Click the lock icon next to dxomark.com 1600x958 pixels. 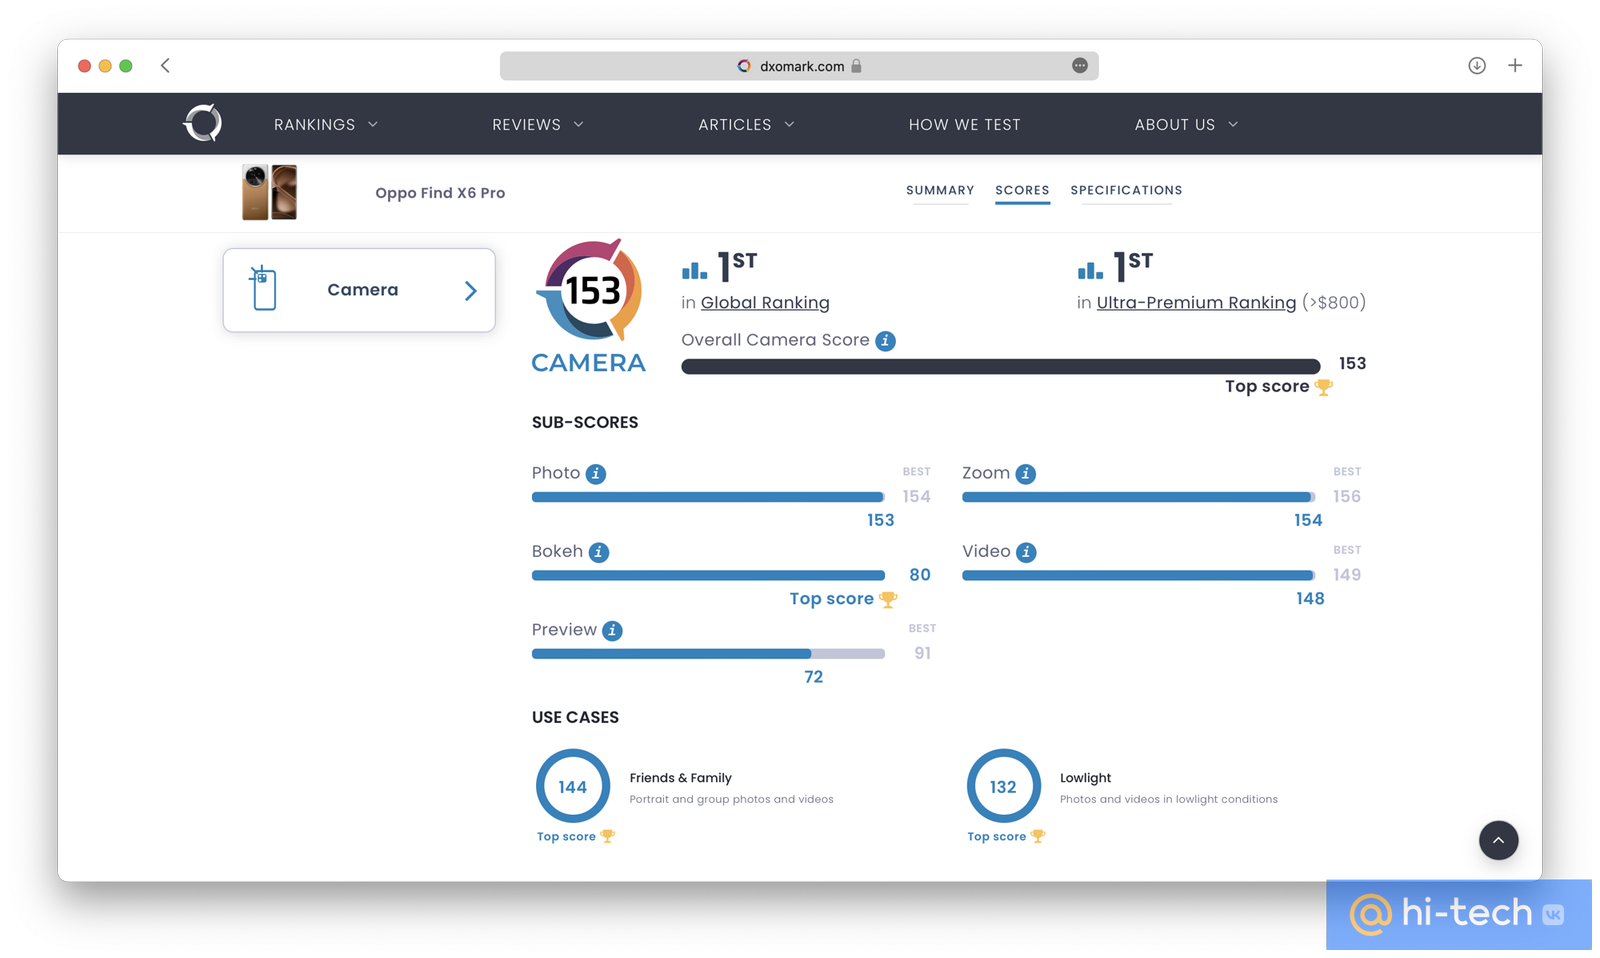click(x=856, y=66)
